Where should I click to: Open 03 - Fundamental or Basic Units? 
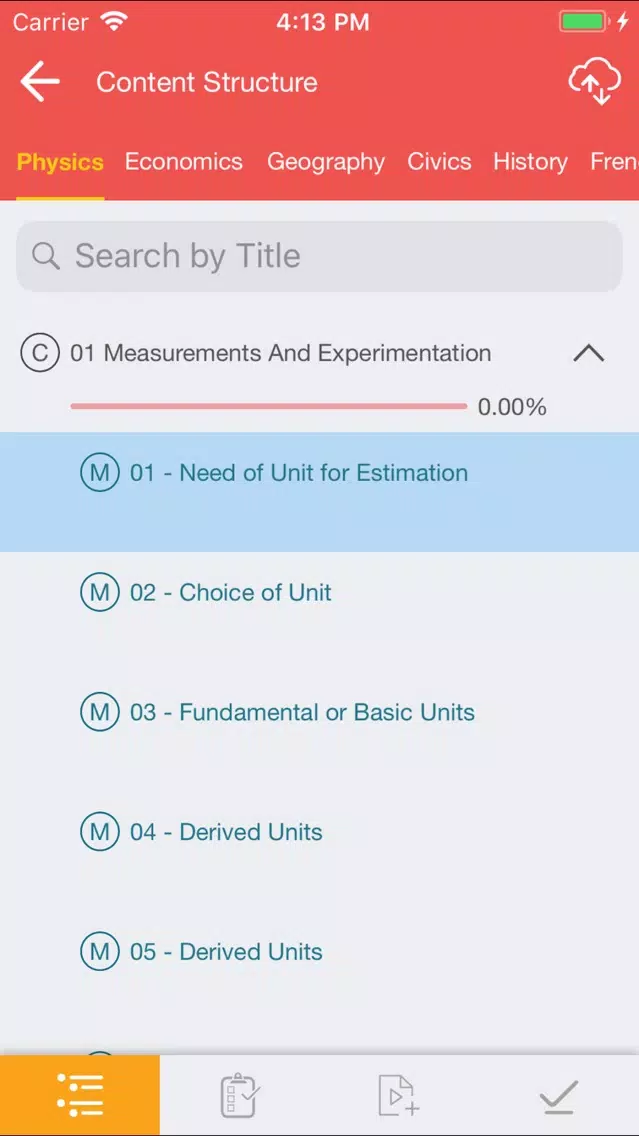[320, 712]
